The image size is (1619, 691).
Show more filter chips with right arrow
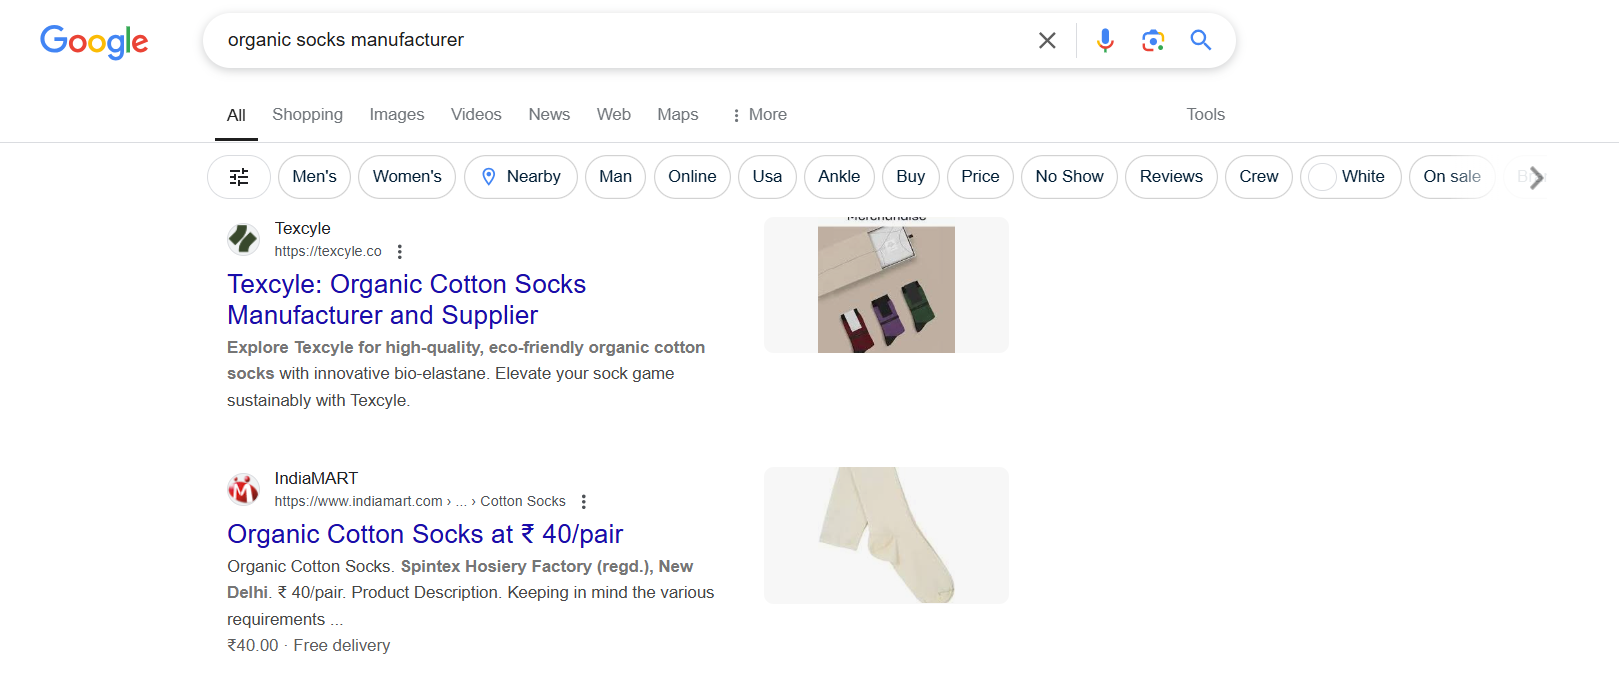(x=1536, y=177)
